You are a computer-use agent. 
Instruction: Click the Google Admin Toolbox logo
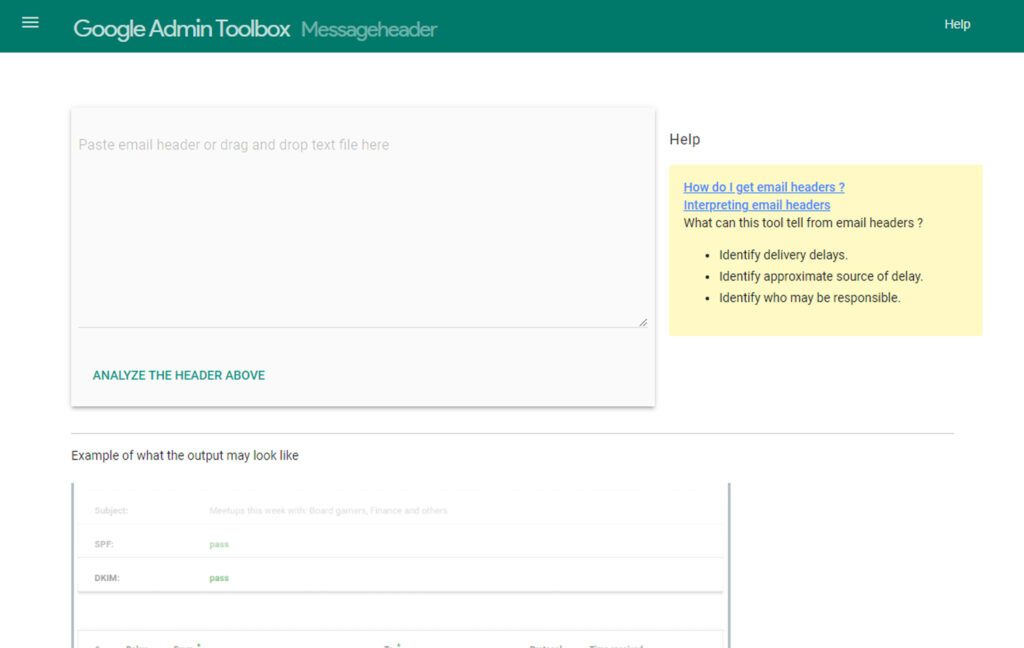pos(182,29)
